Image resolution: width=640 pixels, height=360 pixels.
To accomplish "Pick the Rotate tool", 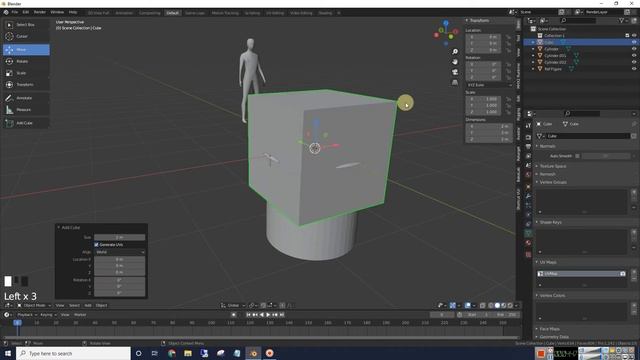I will [26, 61].
